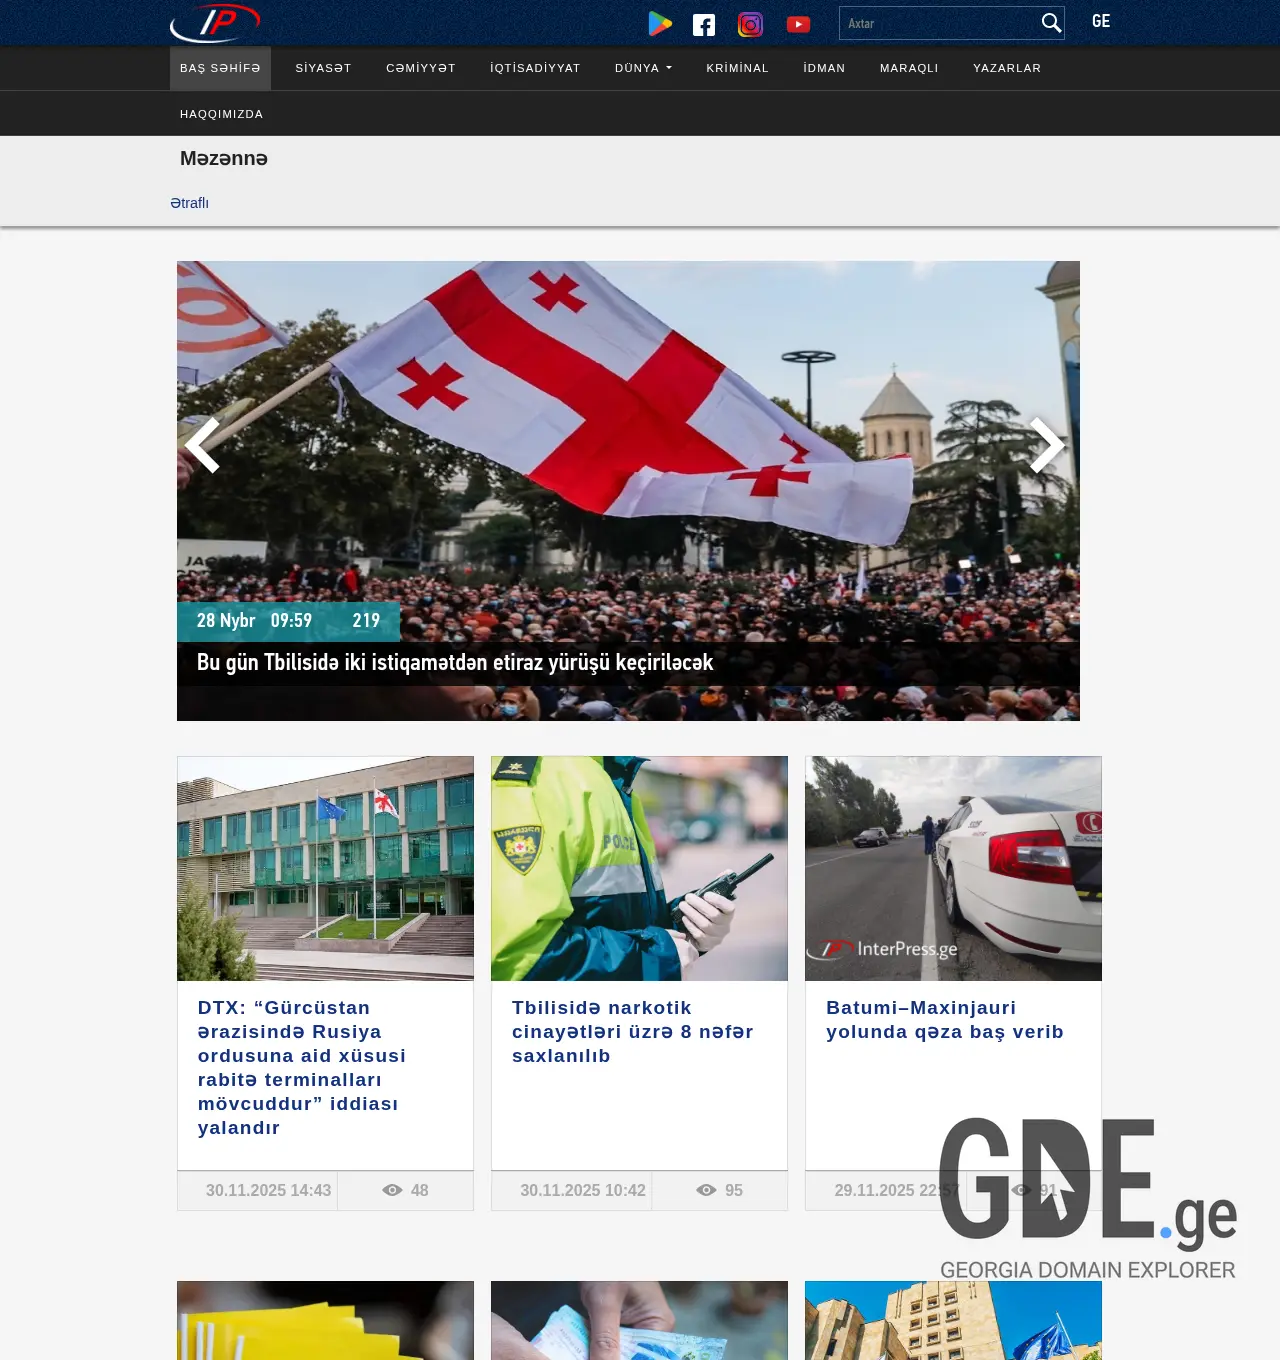Click the police officer article thumbnail
1280x1360 pixels.
pos(639,868)
